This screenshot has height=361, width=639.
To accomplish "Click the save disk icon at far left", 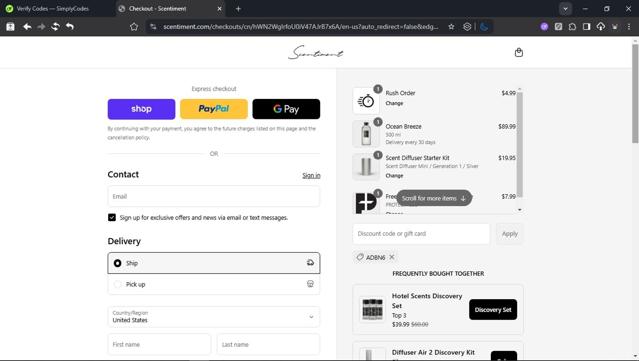I will coord(10,26).
